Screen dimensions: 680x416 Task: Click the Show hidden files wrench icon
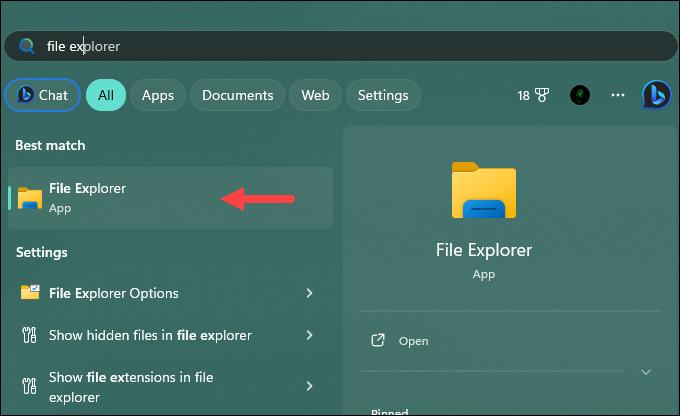(x=30, y=335)
